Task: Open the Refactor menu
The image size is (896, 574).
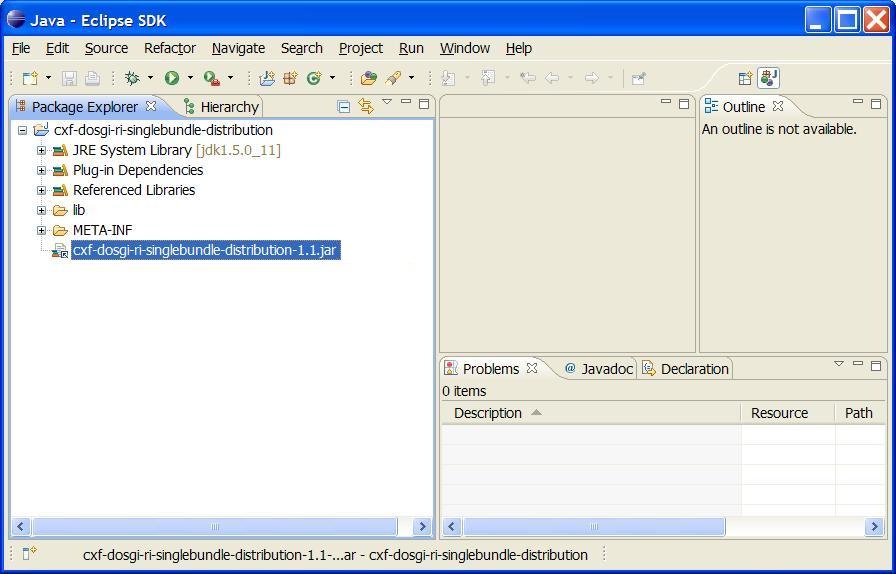Action: (x=169, y=48)
